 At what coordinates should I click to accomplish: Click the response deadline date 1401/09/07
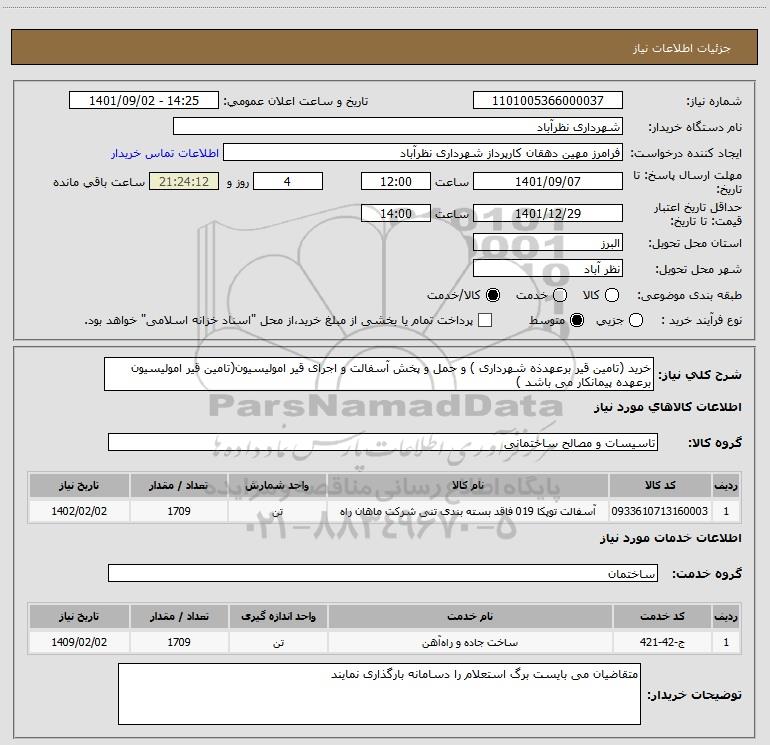[x=547, y=181]
